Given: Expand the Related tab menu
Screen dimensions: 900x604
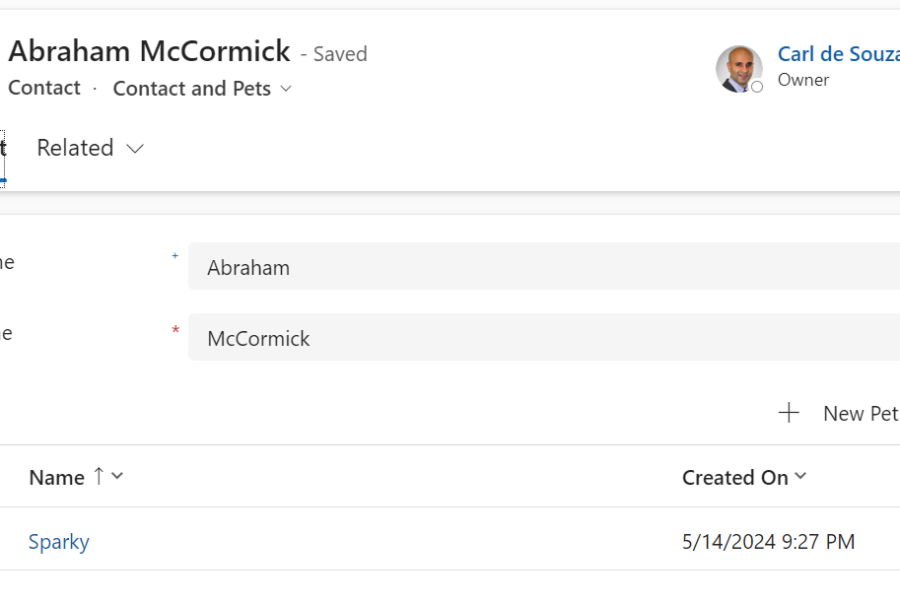Looking at the screenshot, I should click(135, 148).
